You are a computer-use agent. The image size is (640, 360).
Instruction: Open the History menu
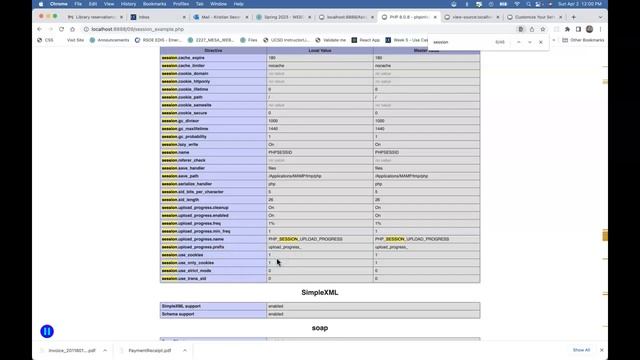(128, 4)
